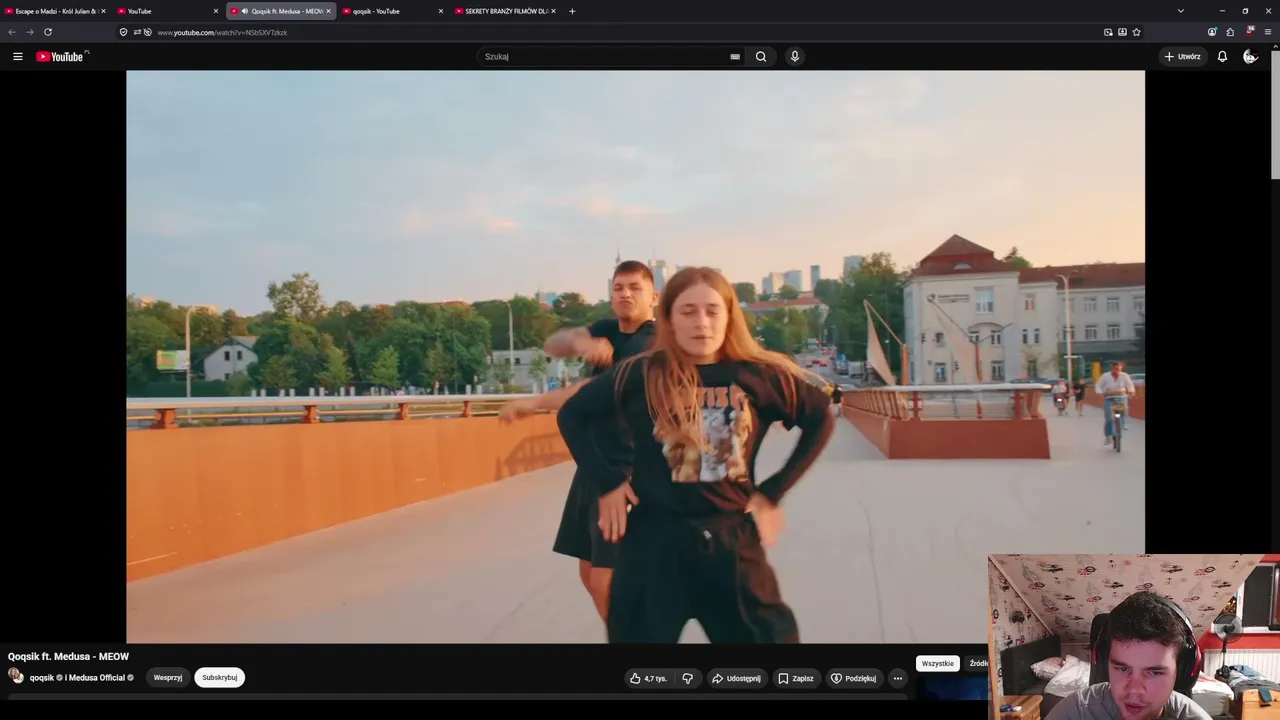The height and width of the screenshot is (720, 1280).
Task: Open a new browser tab
Action: tap(572, 11)
